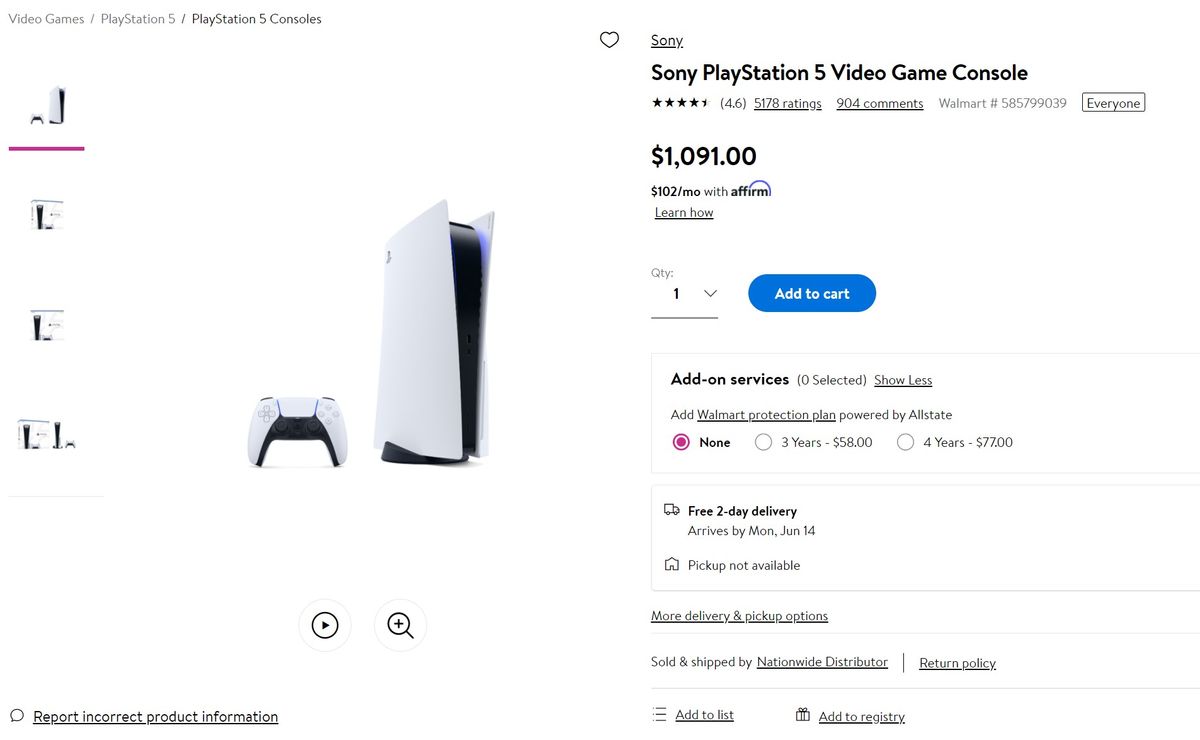This screenshot has height=740, width=1200.
Task: Click the Add to list icon
Action: [658, 714]
